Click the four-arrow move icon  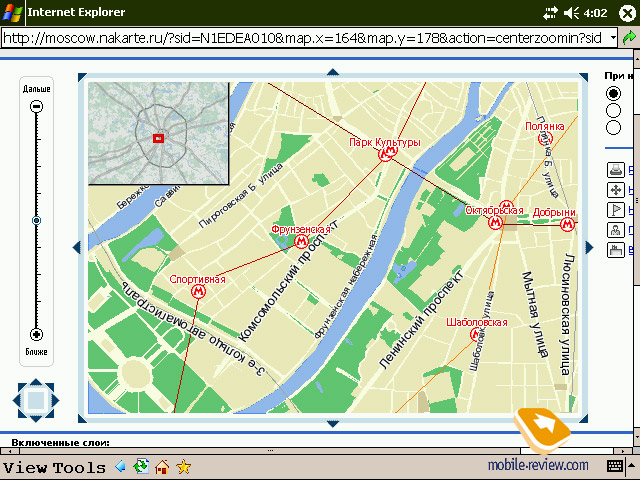(616, 190)
